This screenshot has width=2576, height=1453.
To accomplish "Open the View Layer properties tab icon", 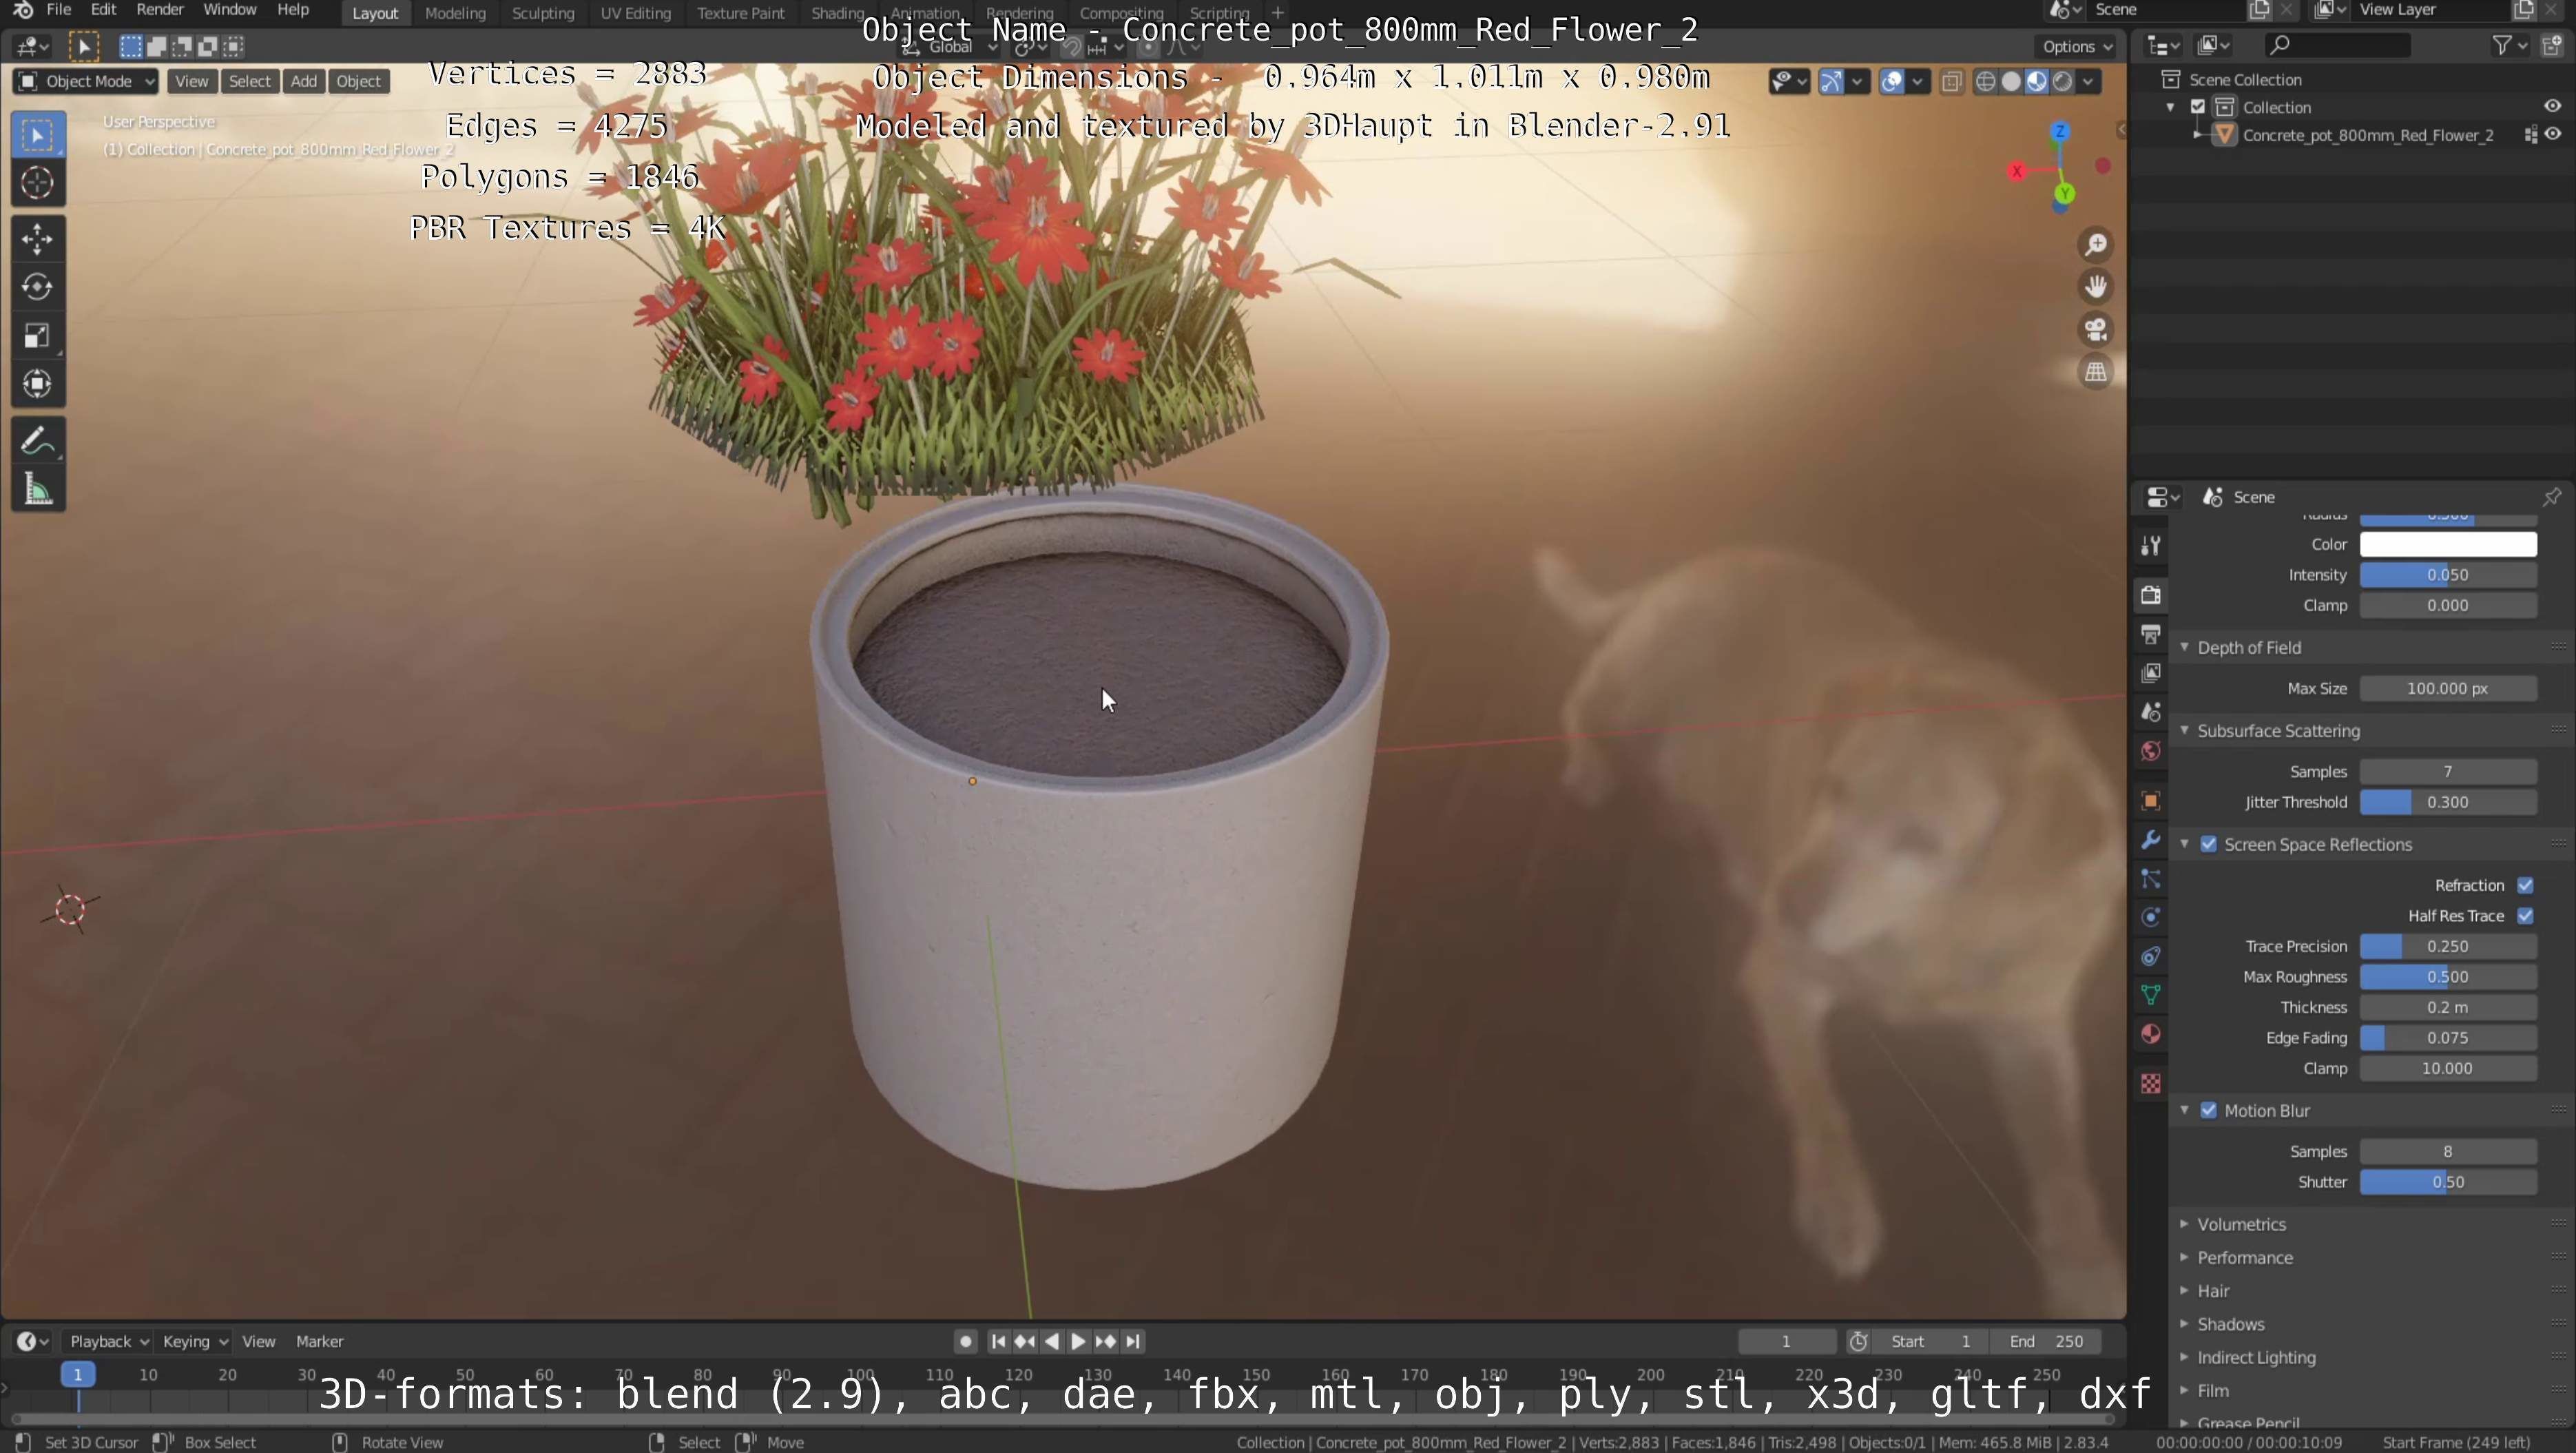I will pyautogui.click(x=2151, y=673).
